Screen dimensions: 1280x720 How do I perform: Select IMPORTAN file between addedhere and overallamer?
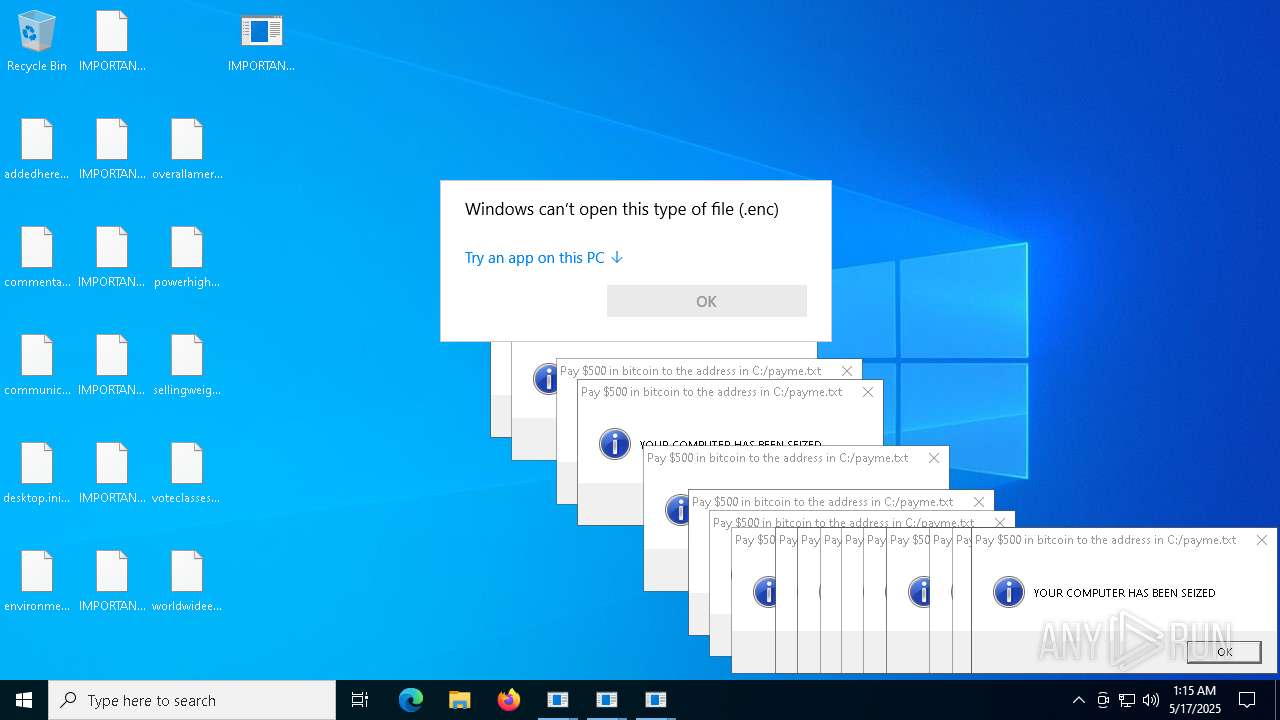[x=112, y=150]
